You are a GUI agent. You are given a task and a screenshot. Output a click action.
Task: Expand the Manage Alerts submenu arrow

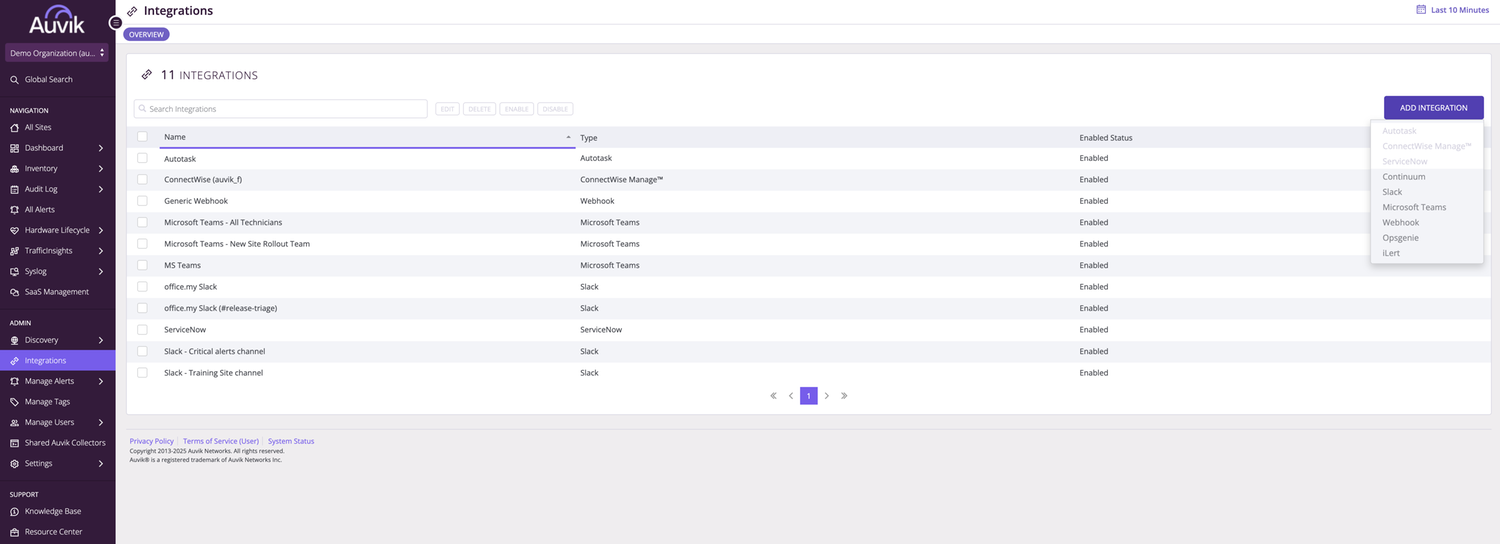[101, 381]
